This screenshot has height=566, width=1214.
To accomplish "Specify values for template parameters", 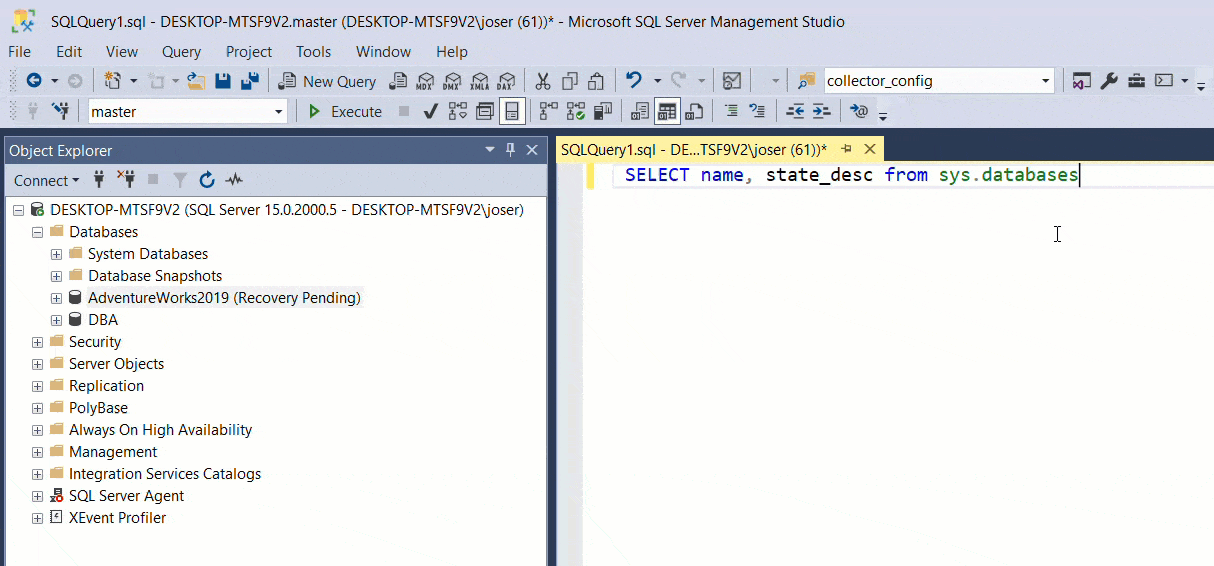I will [x=859, y=111].
